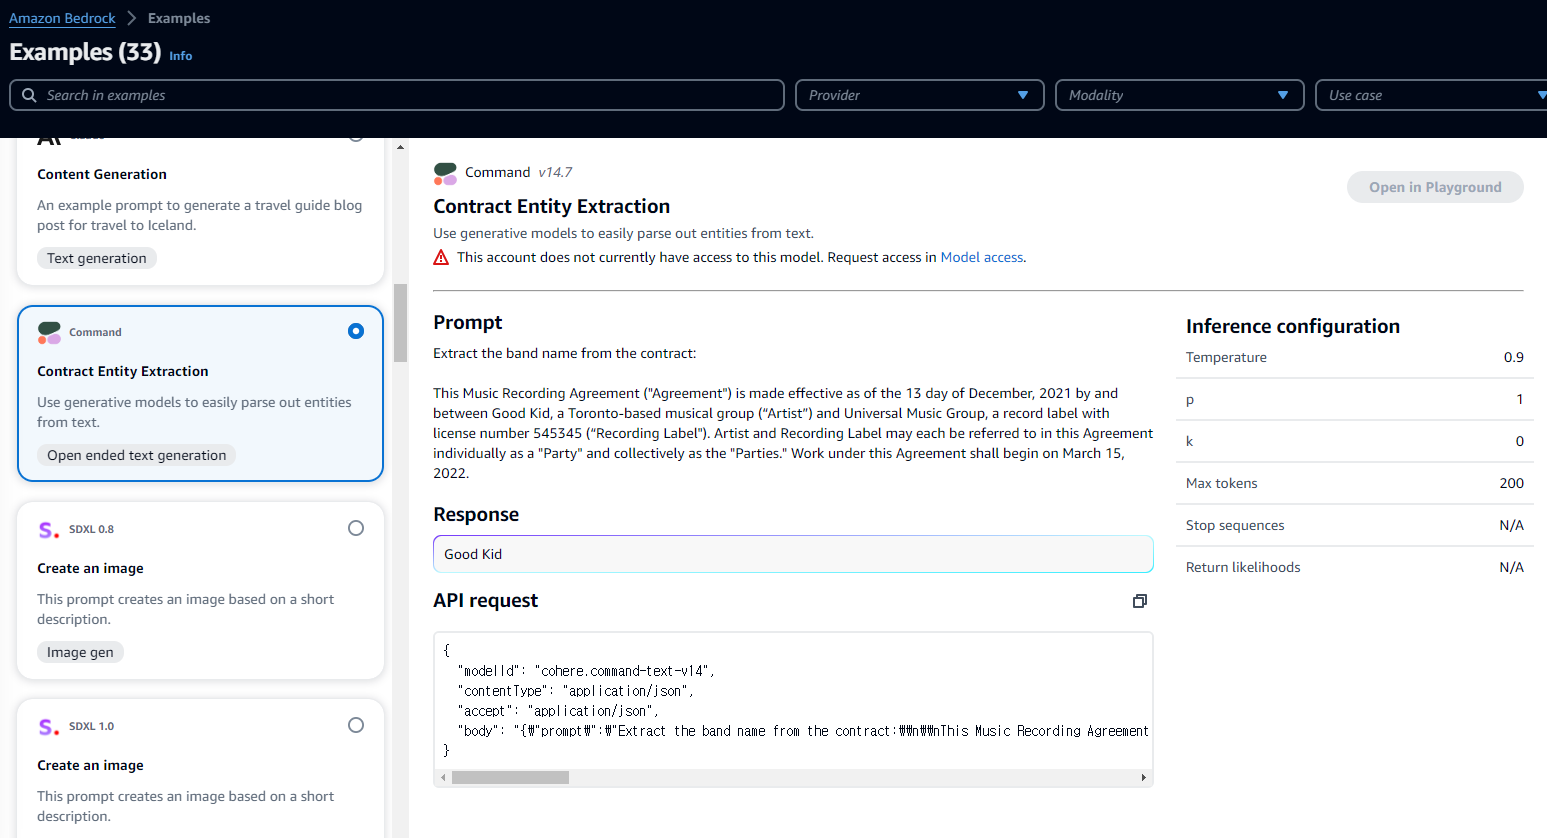Click the Text generation tag
Image resolution: width=1547 pixels, height=838 pixels.
(97, 258)
